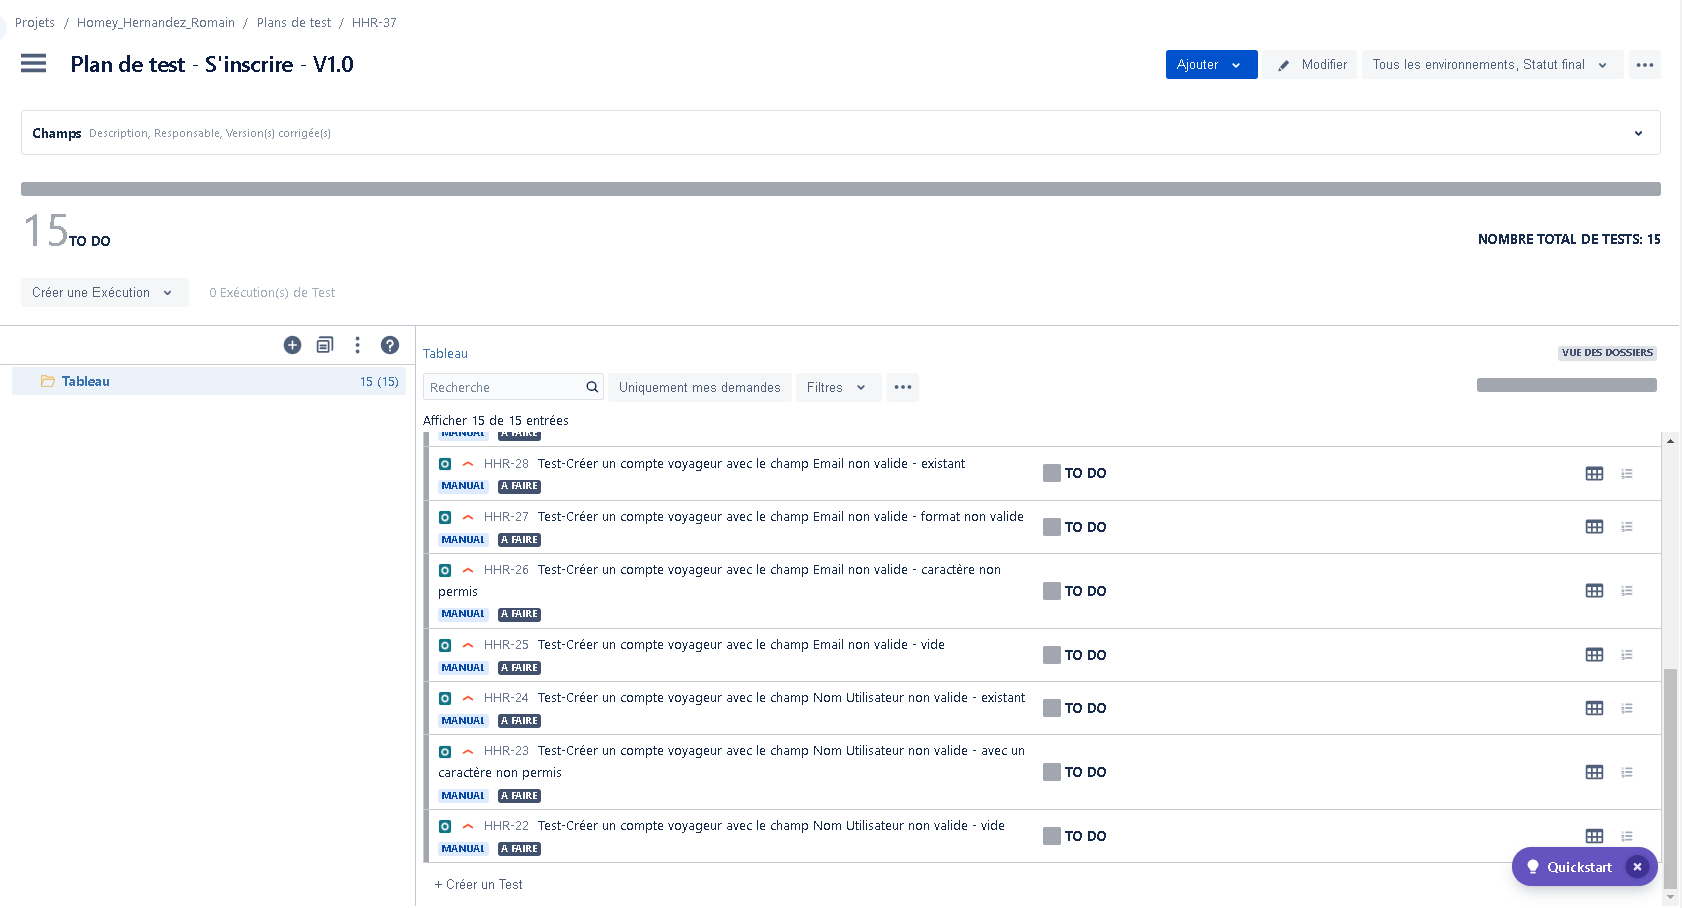
Task: Click the gray test progress bar
Action: pos(840,189)
